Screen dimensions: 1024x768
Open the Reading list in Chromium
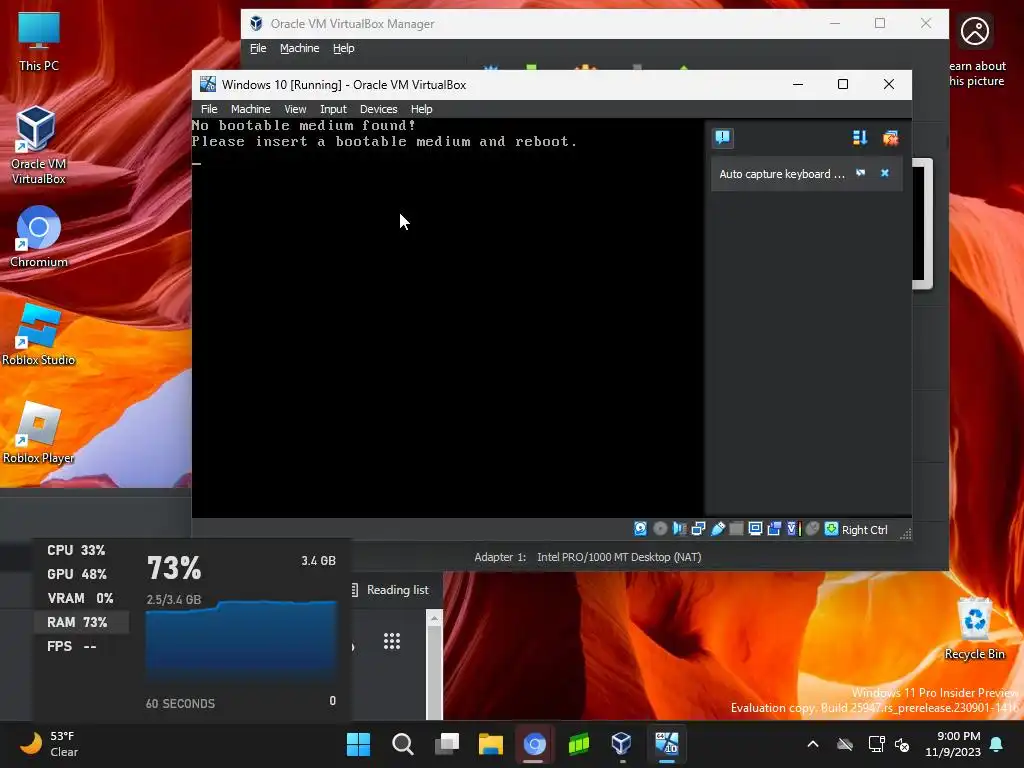point(391,590)
